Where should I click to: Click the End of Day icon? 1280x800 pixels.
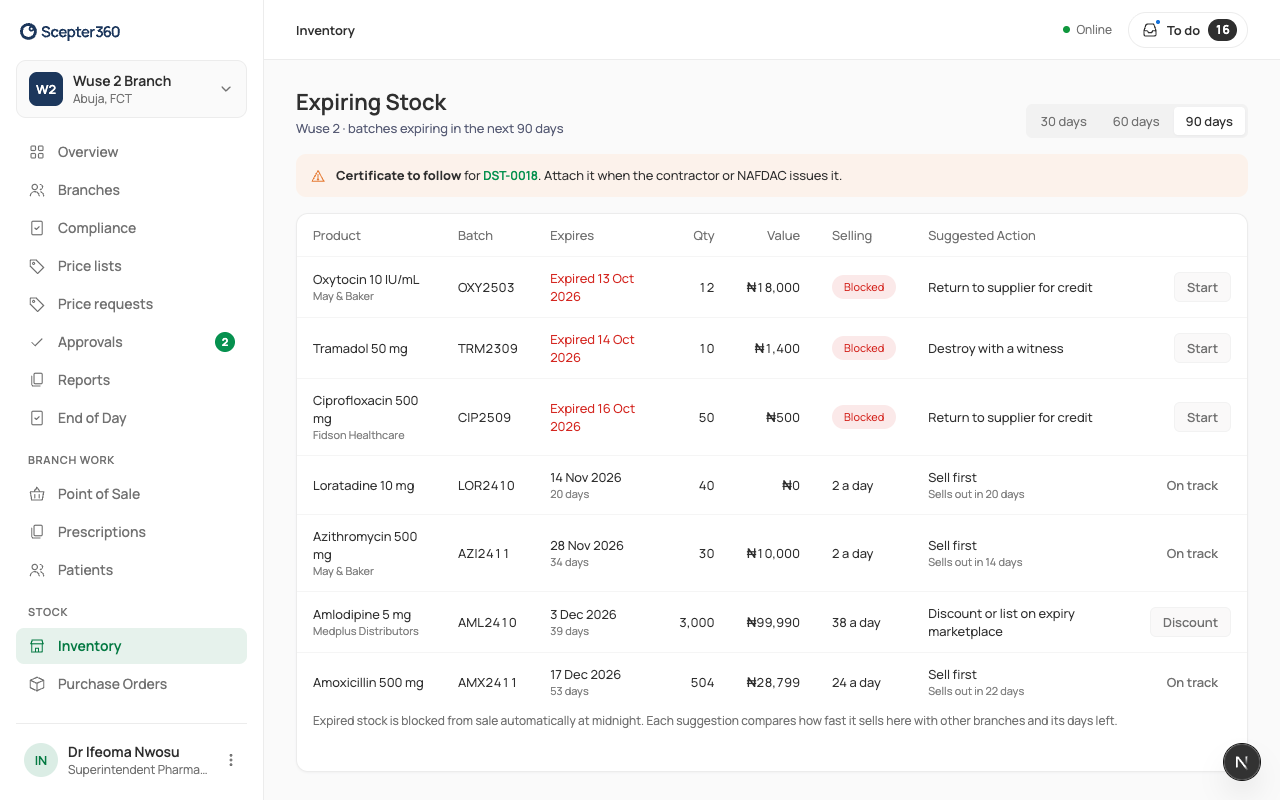[37, 418]
